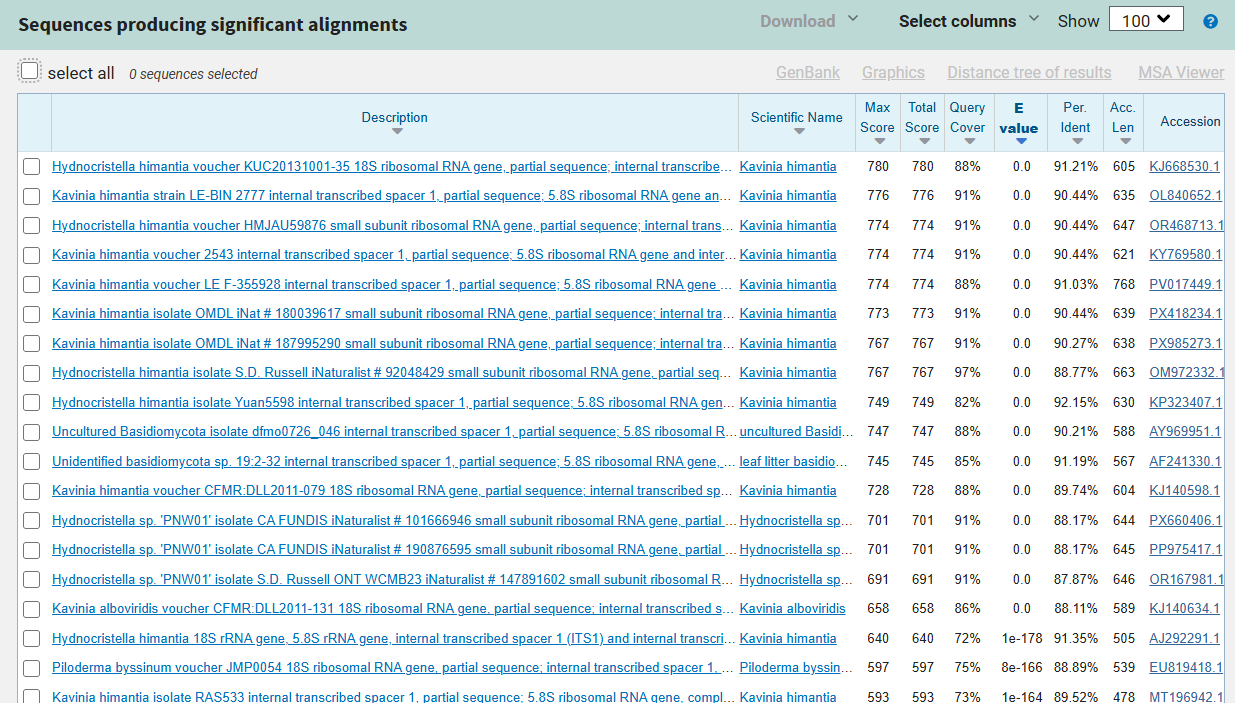Image resolution: width=1235 pixels, height=703 pixels.
Task: Open accession OL840652.1 link
Action: 1186,196
